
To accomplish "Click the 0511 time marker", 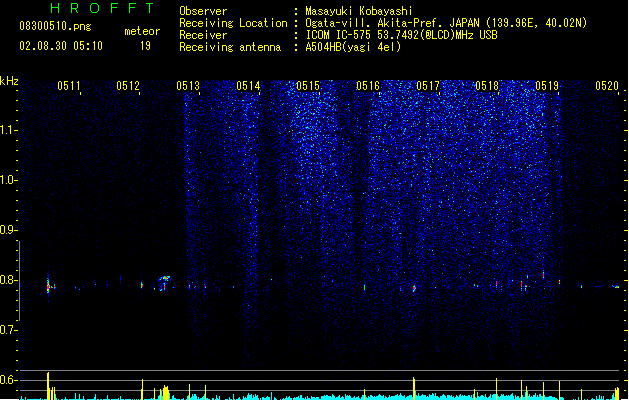I will [x=69, y=86].
